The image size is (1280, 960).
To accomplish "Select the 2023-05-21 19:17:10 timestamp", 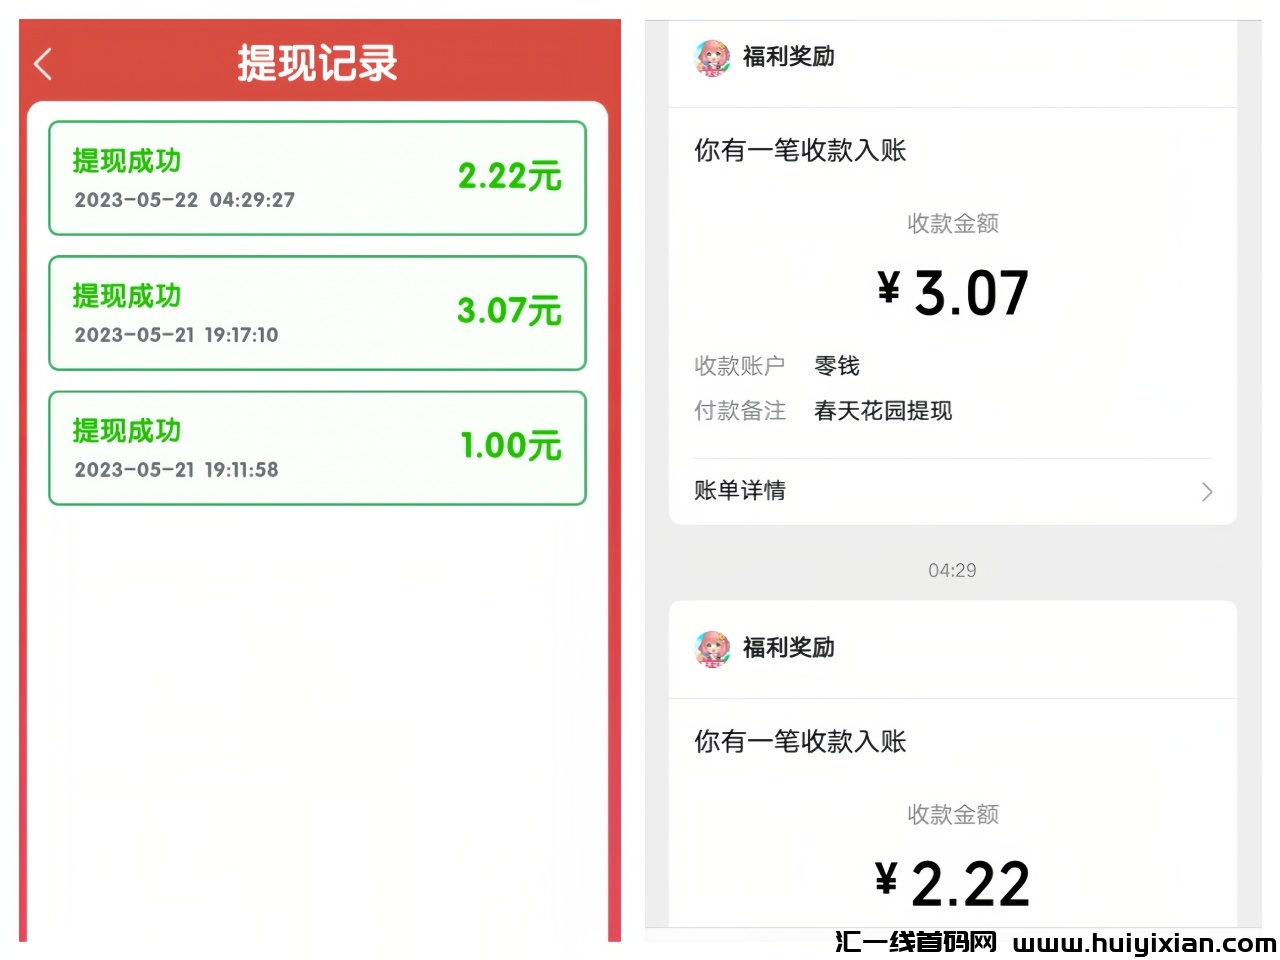I will pos(177,335).
